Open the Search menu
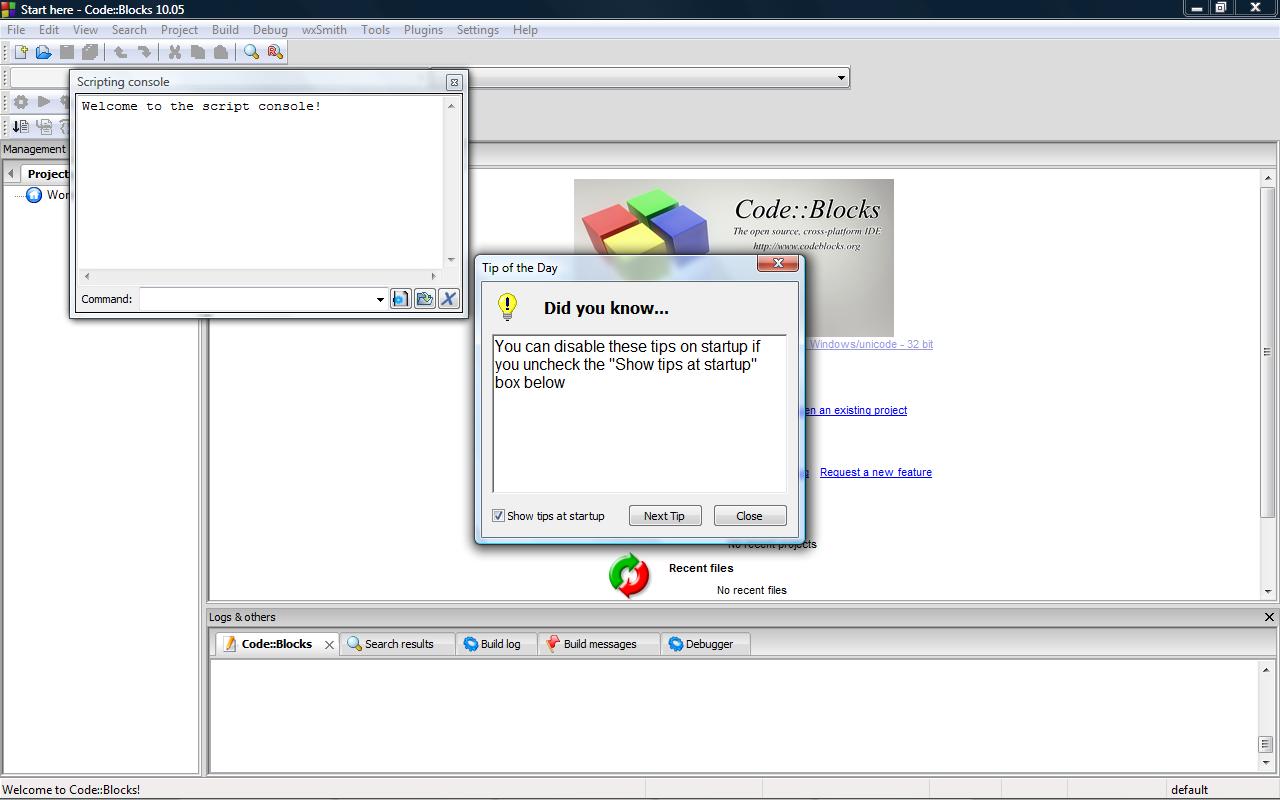This screenshot has width=1280, height=800. [129, 30]
